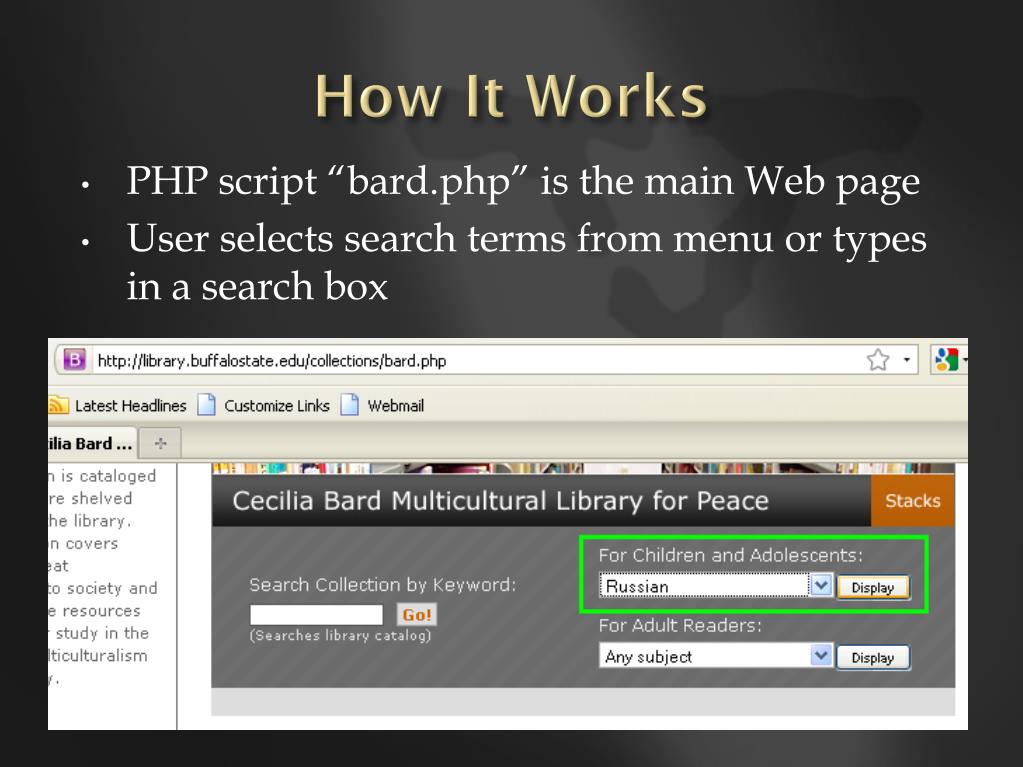This screenshot has height=767, width=1023.
Task: Click the For Children and Adolescents label
Action: [731, 555]
